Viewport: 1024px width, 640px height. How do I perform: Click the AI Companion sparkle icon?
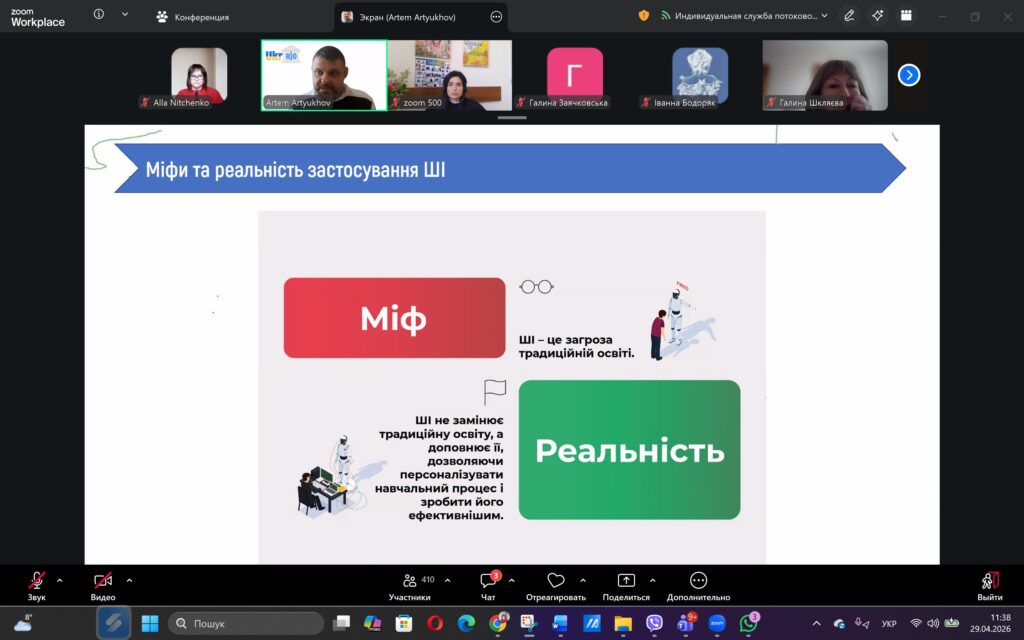[877, 16]
